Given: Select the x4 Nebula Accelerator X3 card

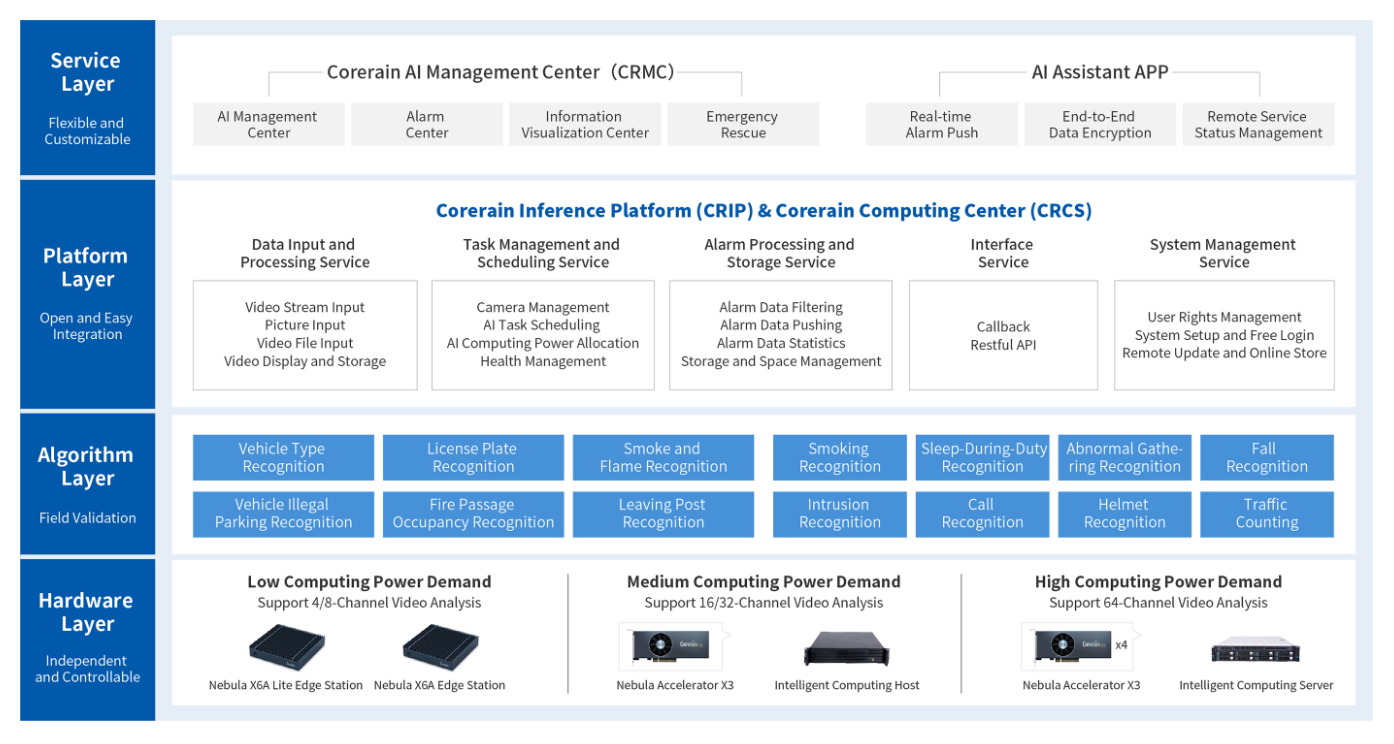Looking at the screenshot, I should coord(1070,645).
